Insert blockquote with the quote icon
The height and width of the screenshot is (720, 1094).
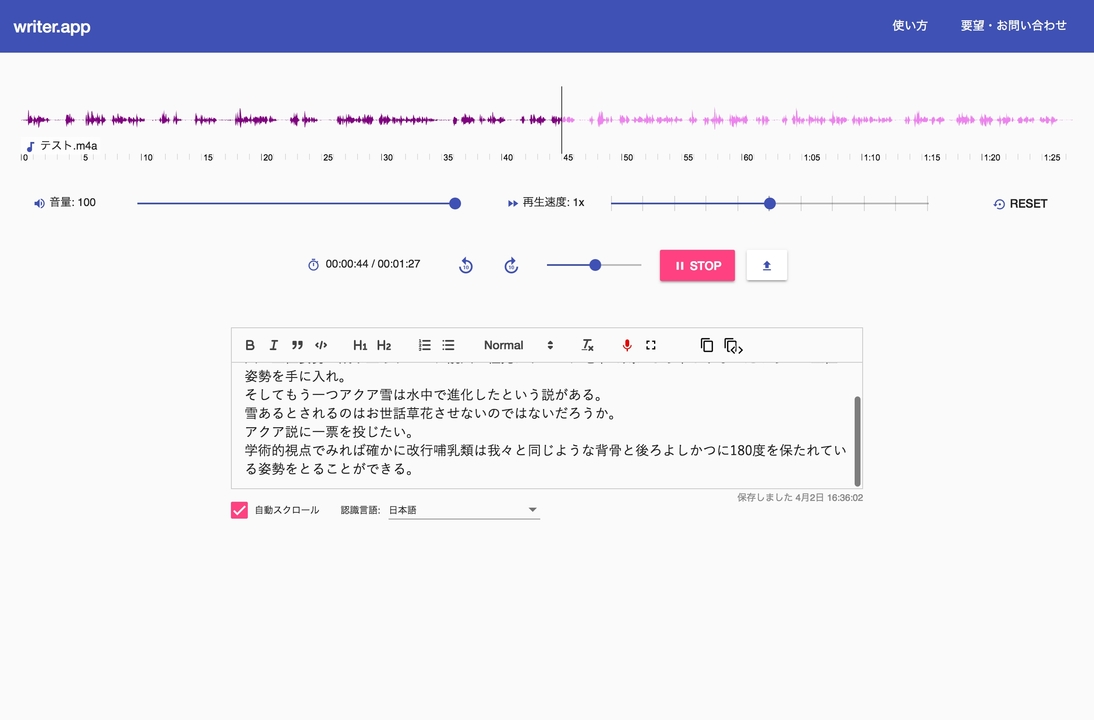click(x=297, y=345)
